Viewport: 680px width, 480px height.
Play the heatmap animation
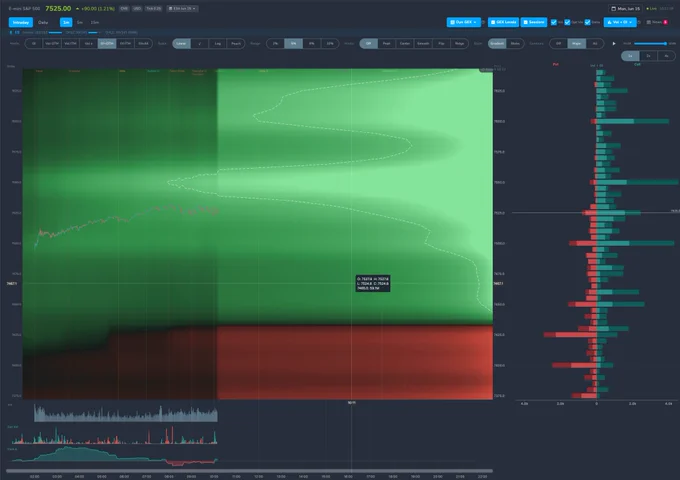tap(614, 43)
